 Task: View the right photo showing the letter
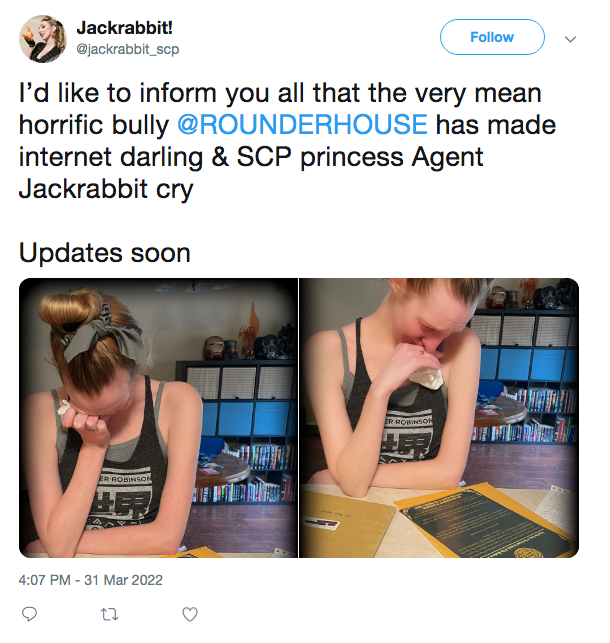pos(439,418)
